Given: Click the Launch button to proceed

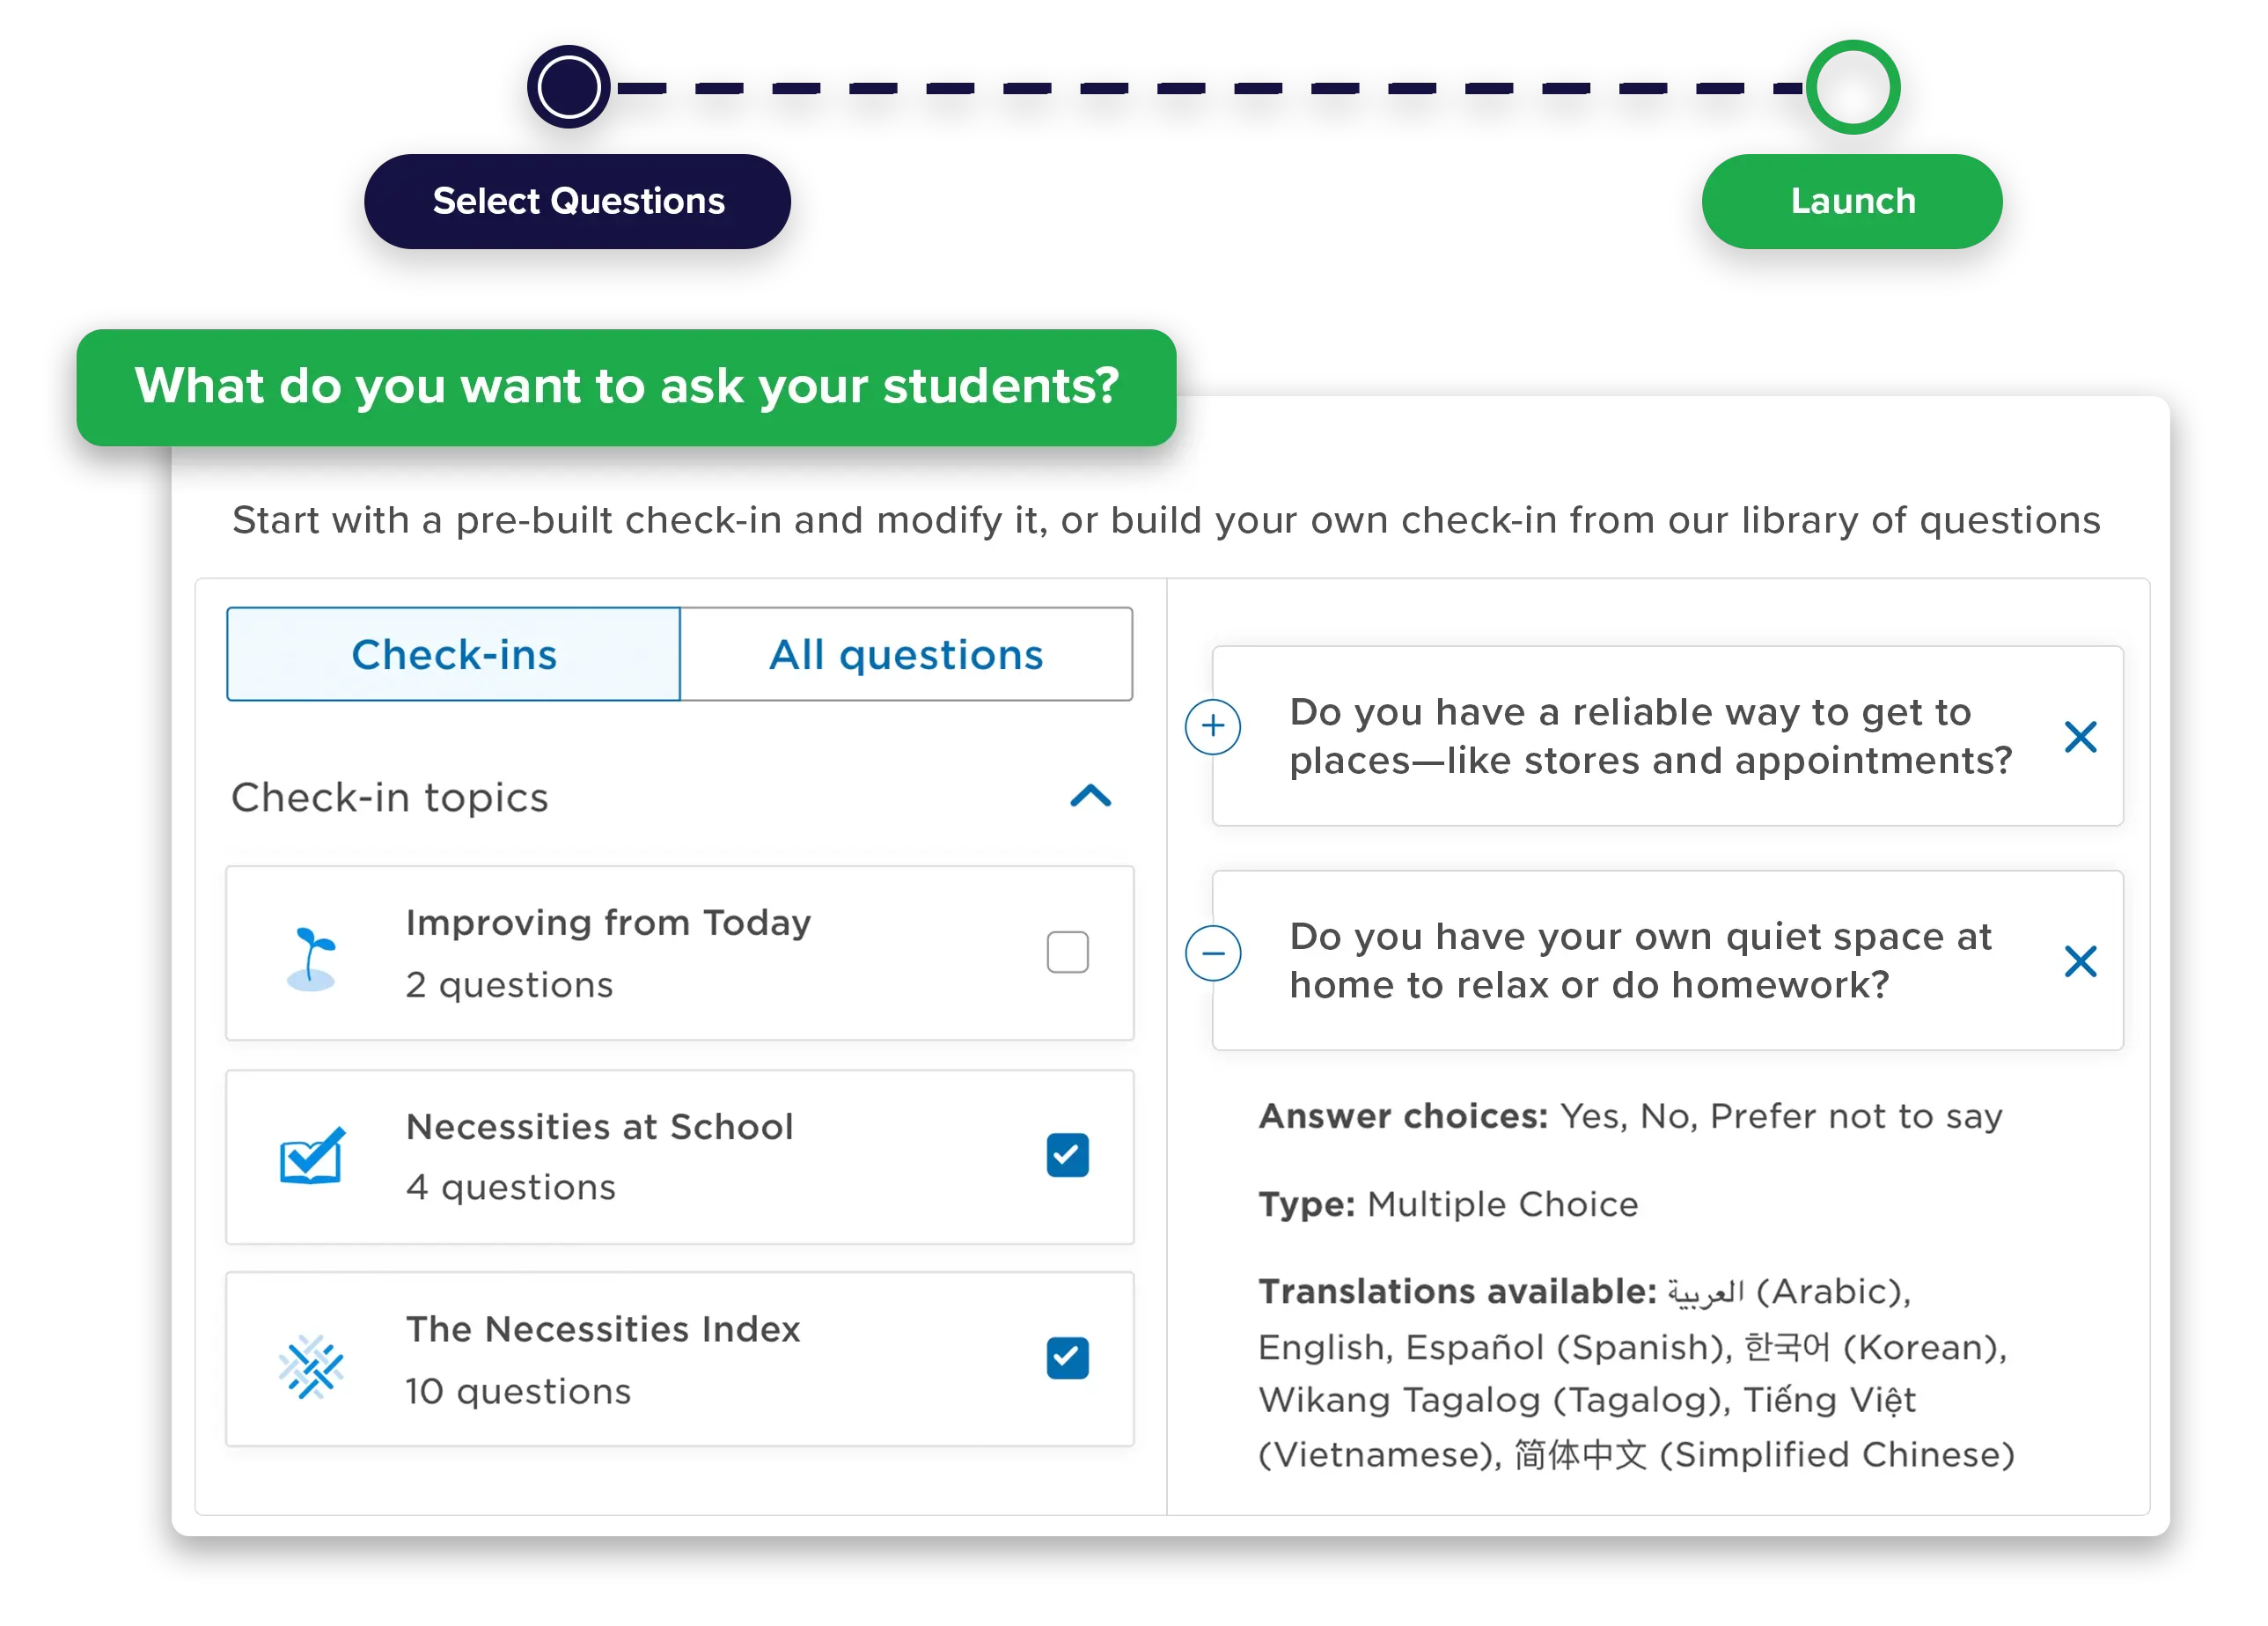Looking at the screenshot, I should [1849, 201].
